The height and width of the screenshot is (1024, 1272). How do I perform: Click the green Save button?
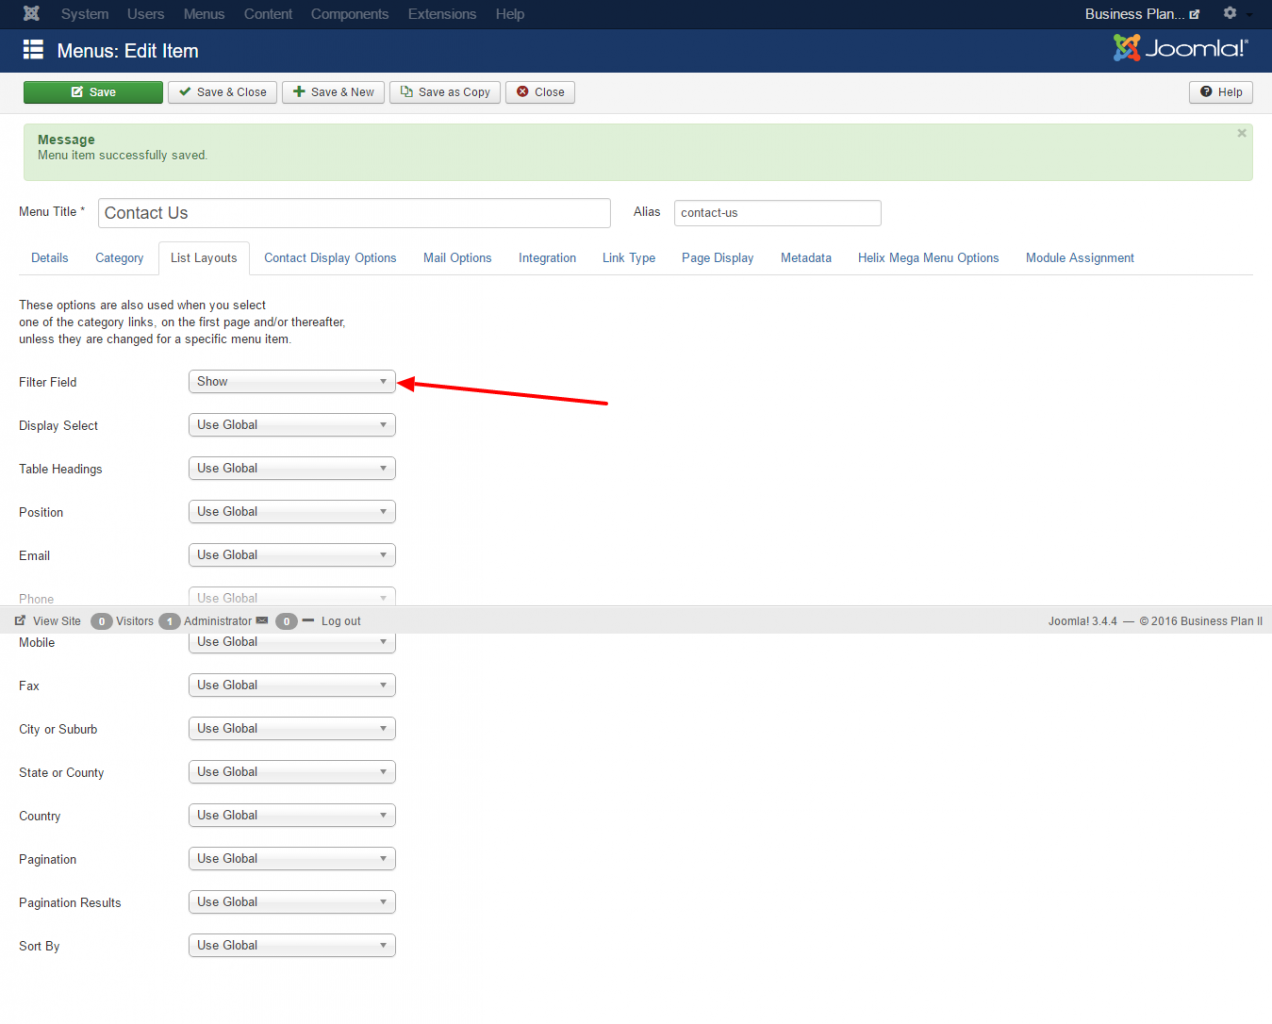[93, 92]
